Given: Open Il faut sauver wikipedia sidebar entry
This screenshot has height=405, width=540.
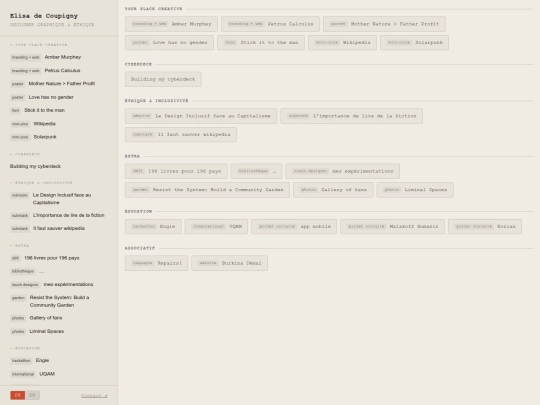Looking at the screenshot, I should (47, 228).
